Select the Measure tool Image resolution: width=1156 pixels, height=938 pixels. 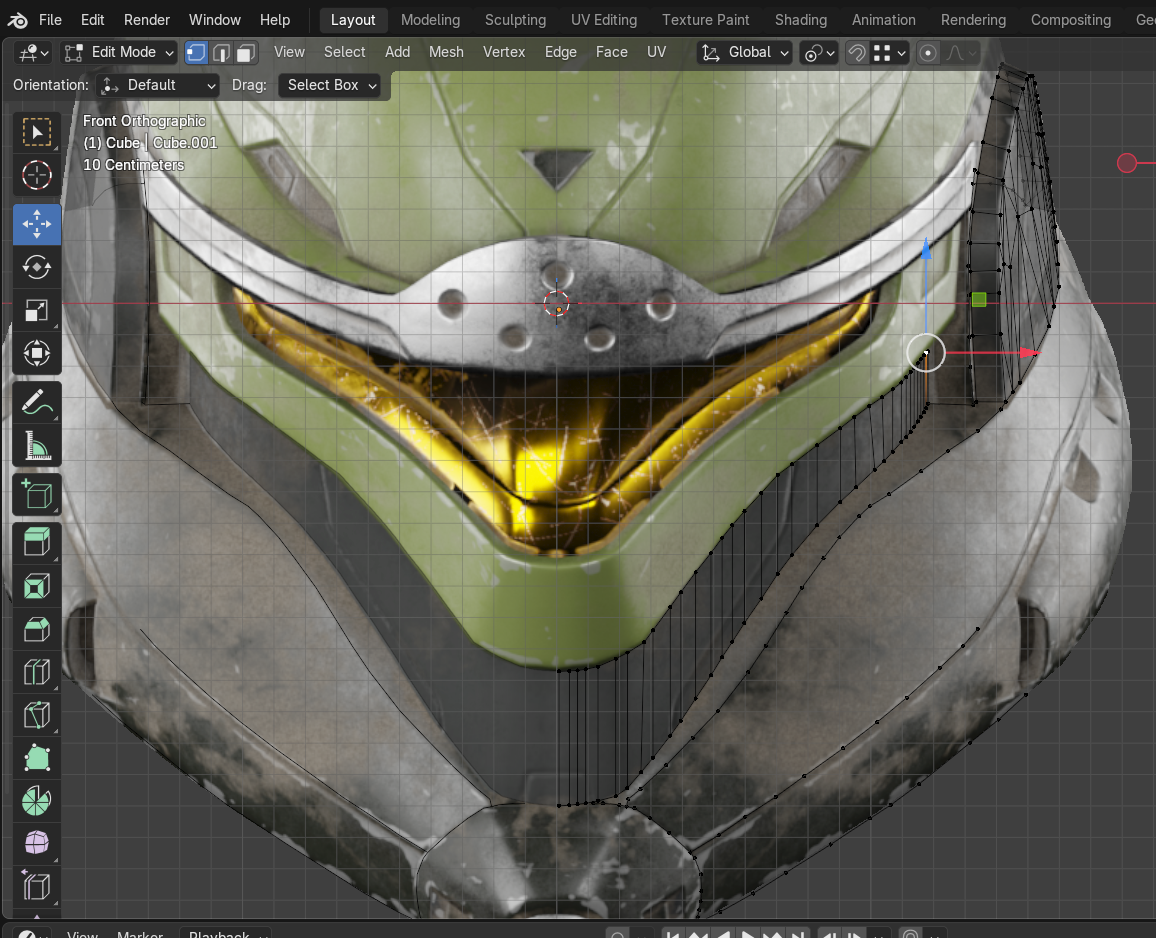click(37, 446)
